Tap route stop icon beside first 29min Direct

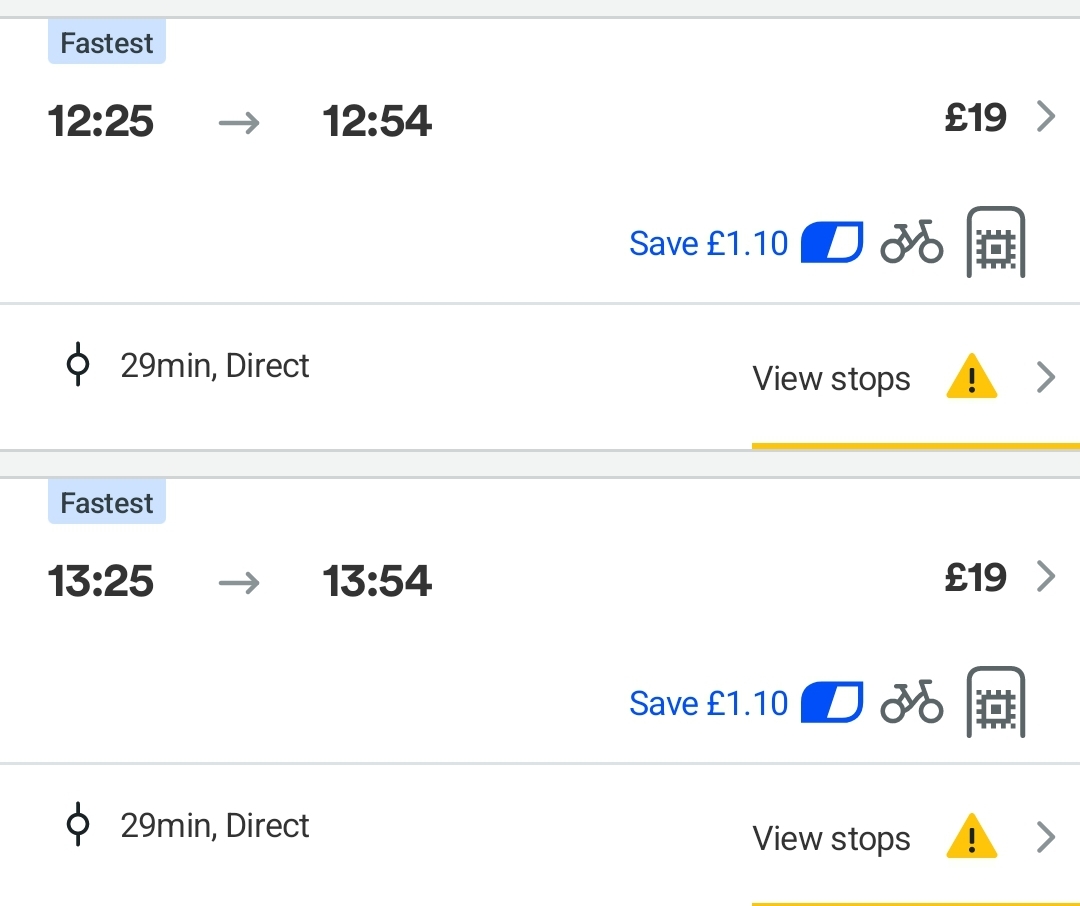click(x=78, y=364)
